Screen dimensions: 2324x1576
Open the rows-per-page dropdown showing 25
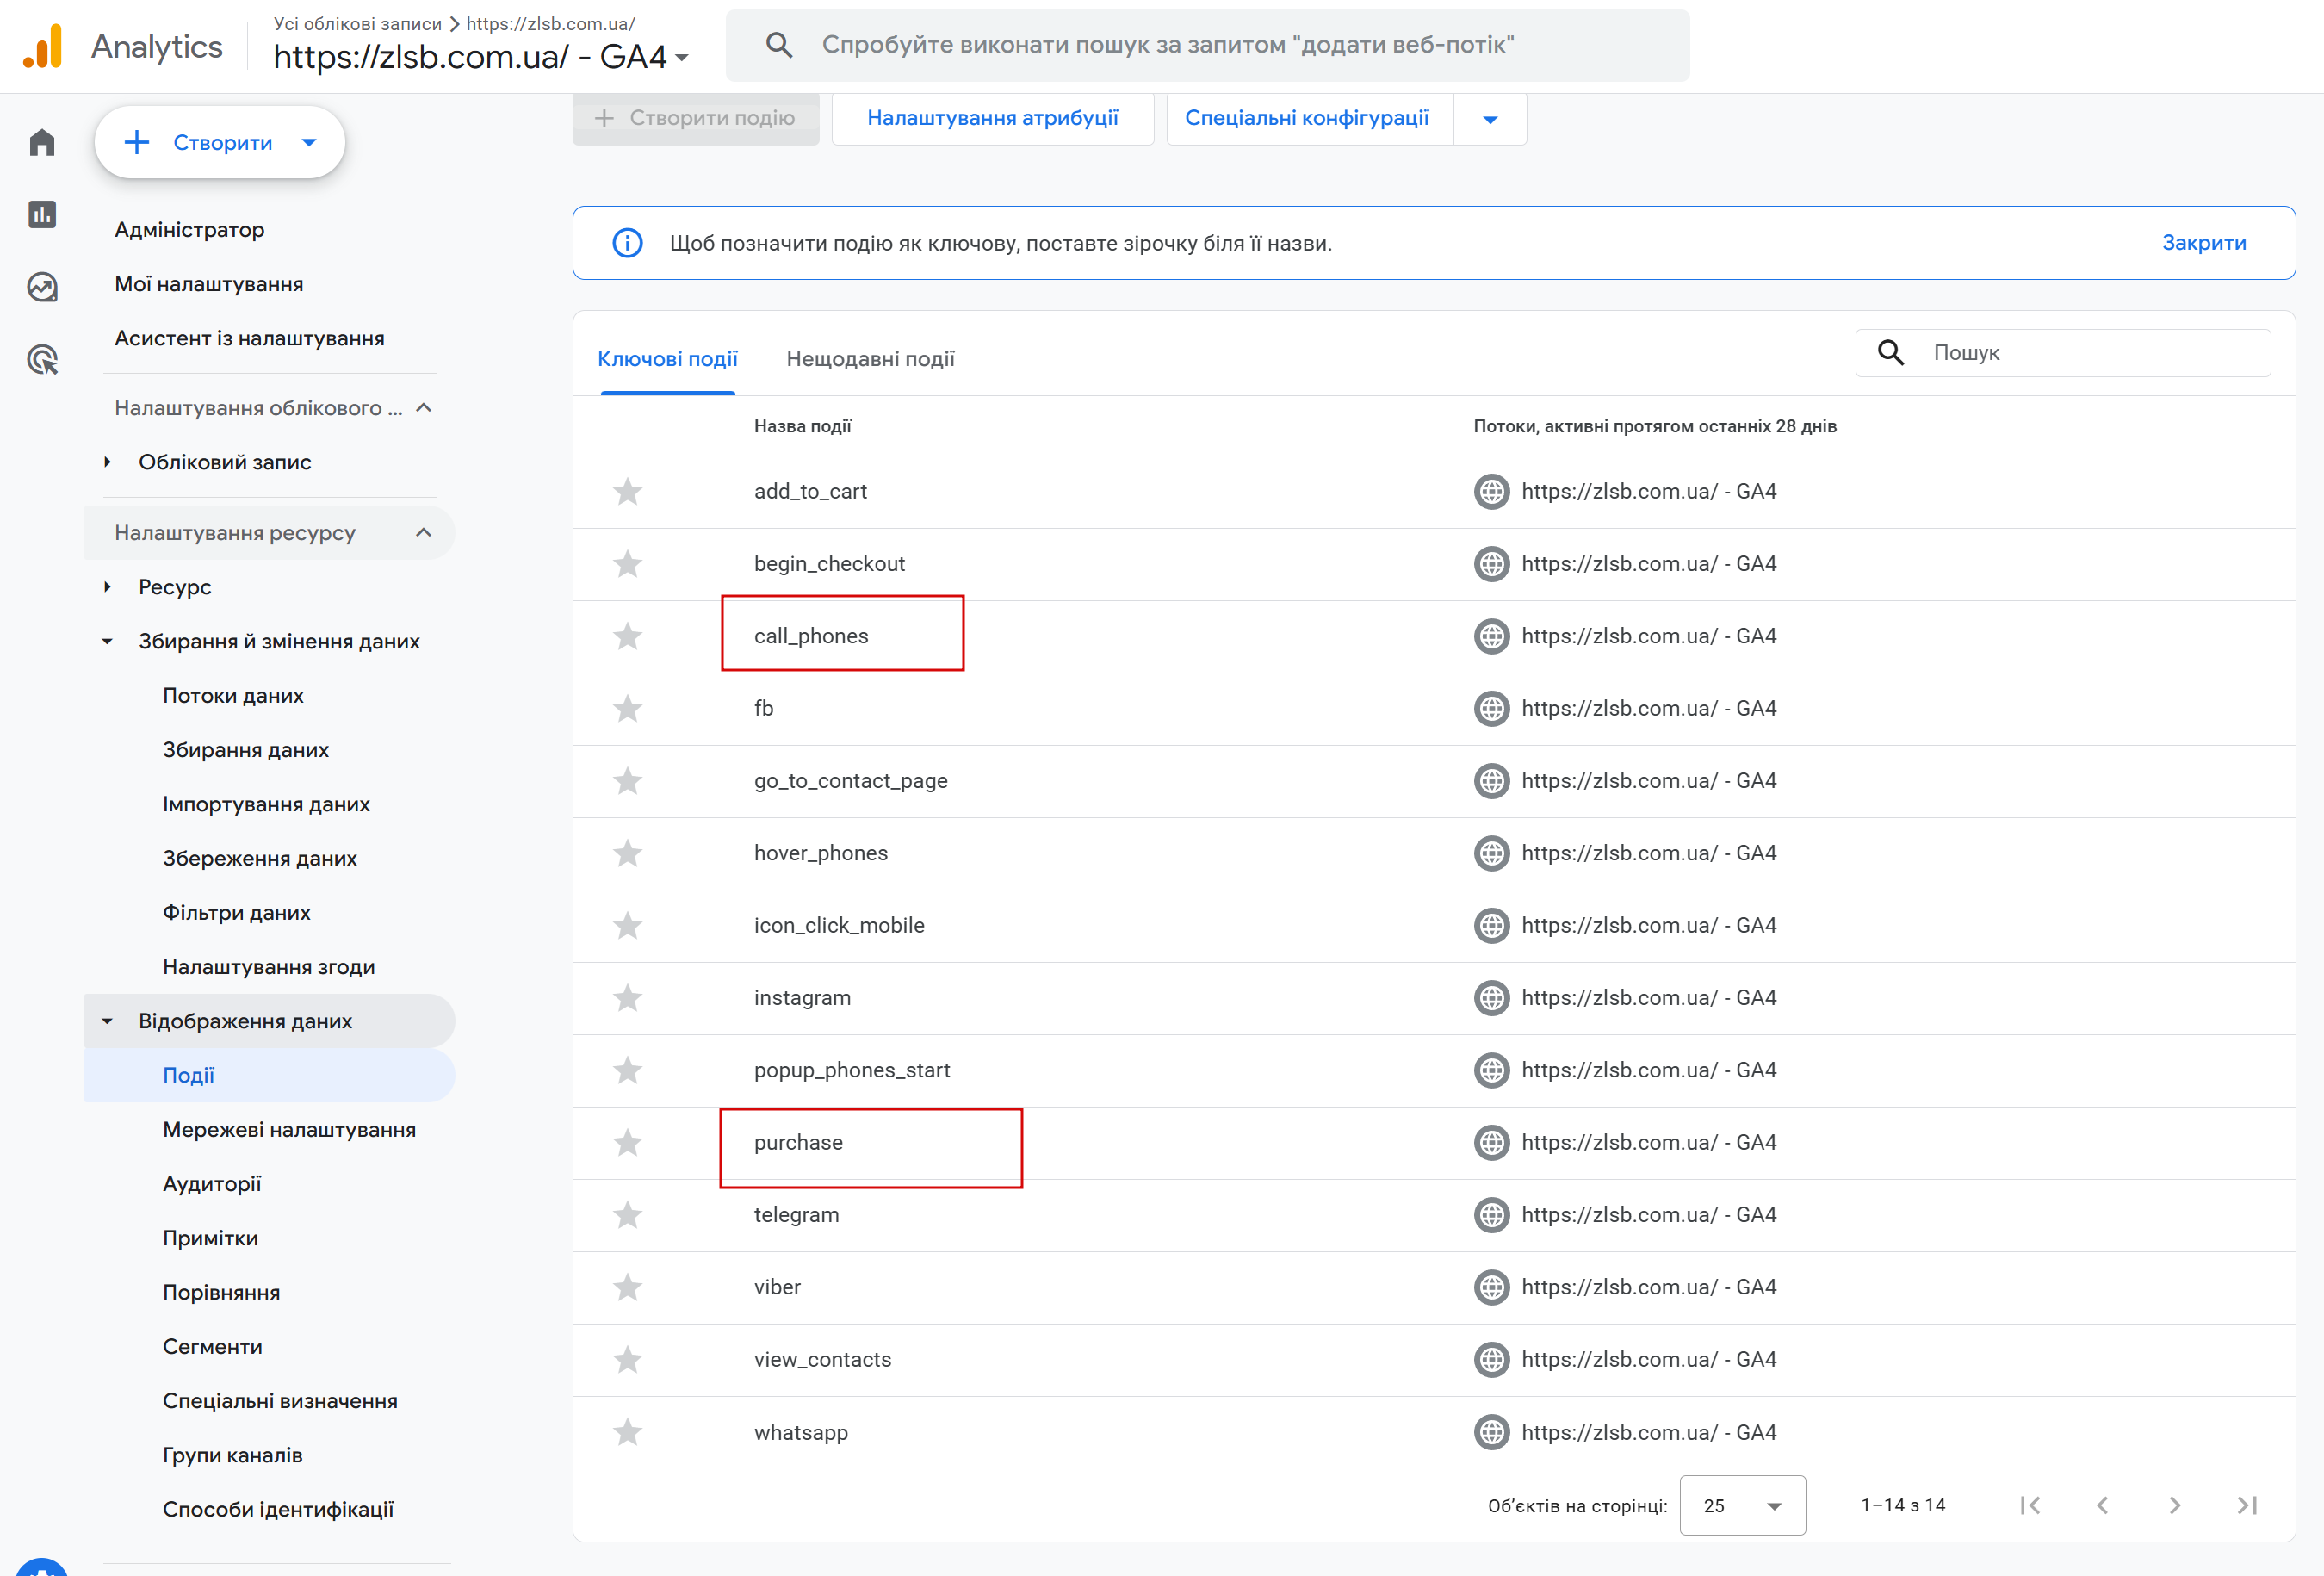click(x=1742, y=1505)
